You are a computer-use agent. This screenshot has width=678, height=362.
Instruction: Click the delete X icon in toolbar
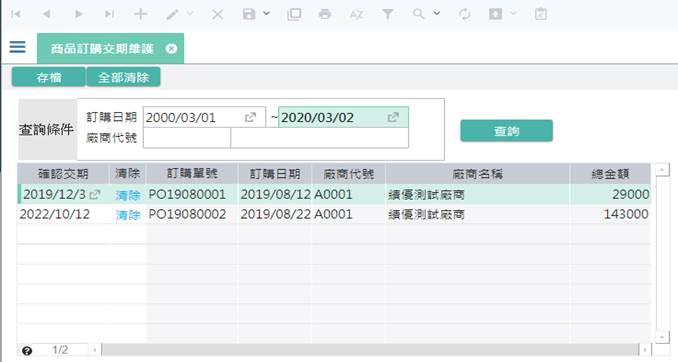tap(217, 14)
